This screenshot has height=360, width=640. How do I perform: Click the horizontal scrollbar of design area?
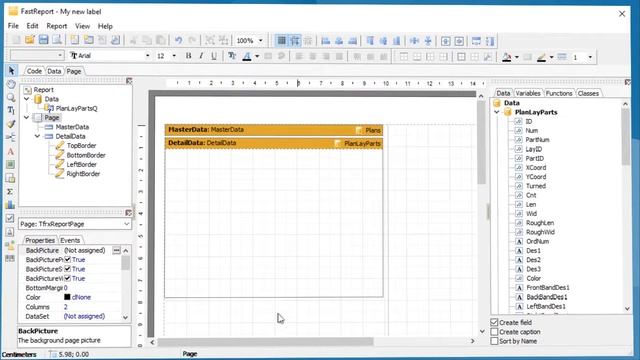coord(266,342)
